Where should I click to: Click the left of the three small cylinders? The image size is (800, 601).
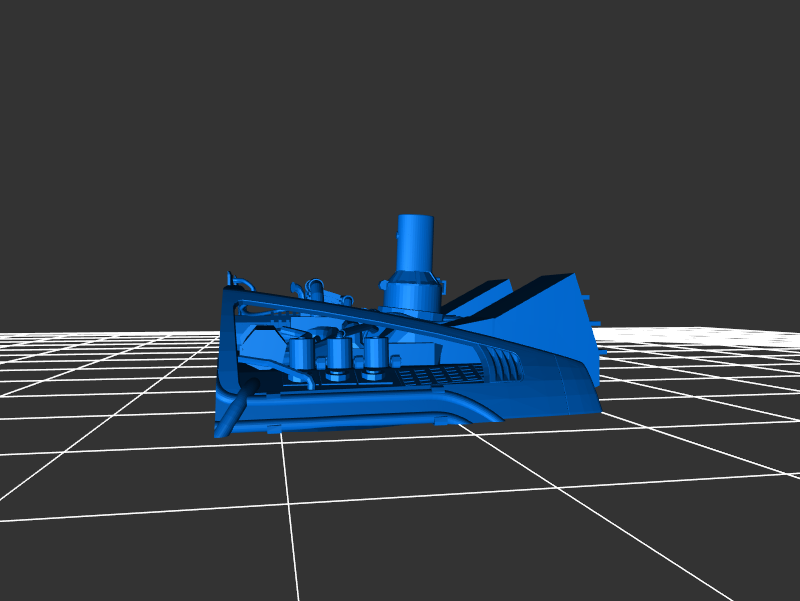click(x=301, y=356)
